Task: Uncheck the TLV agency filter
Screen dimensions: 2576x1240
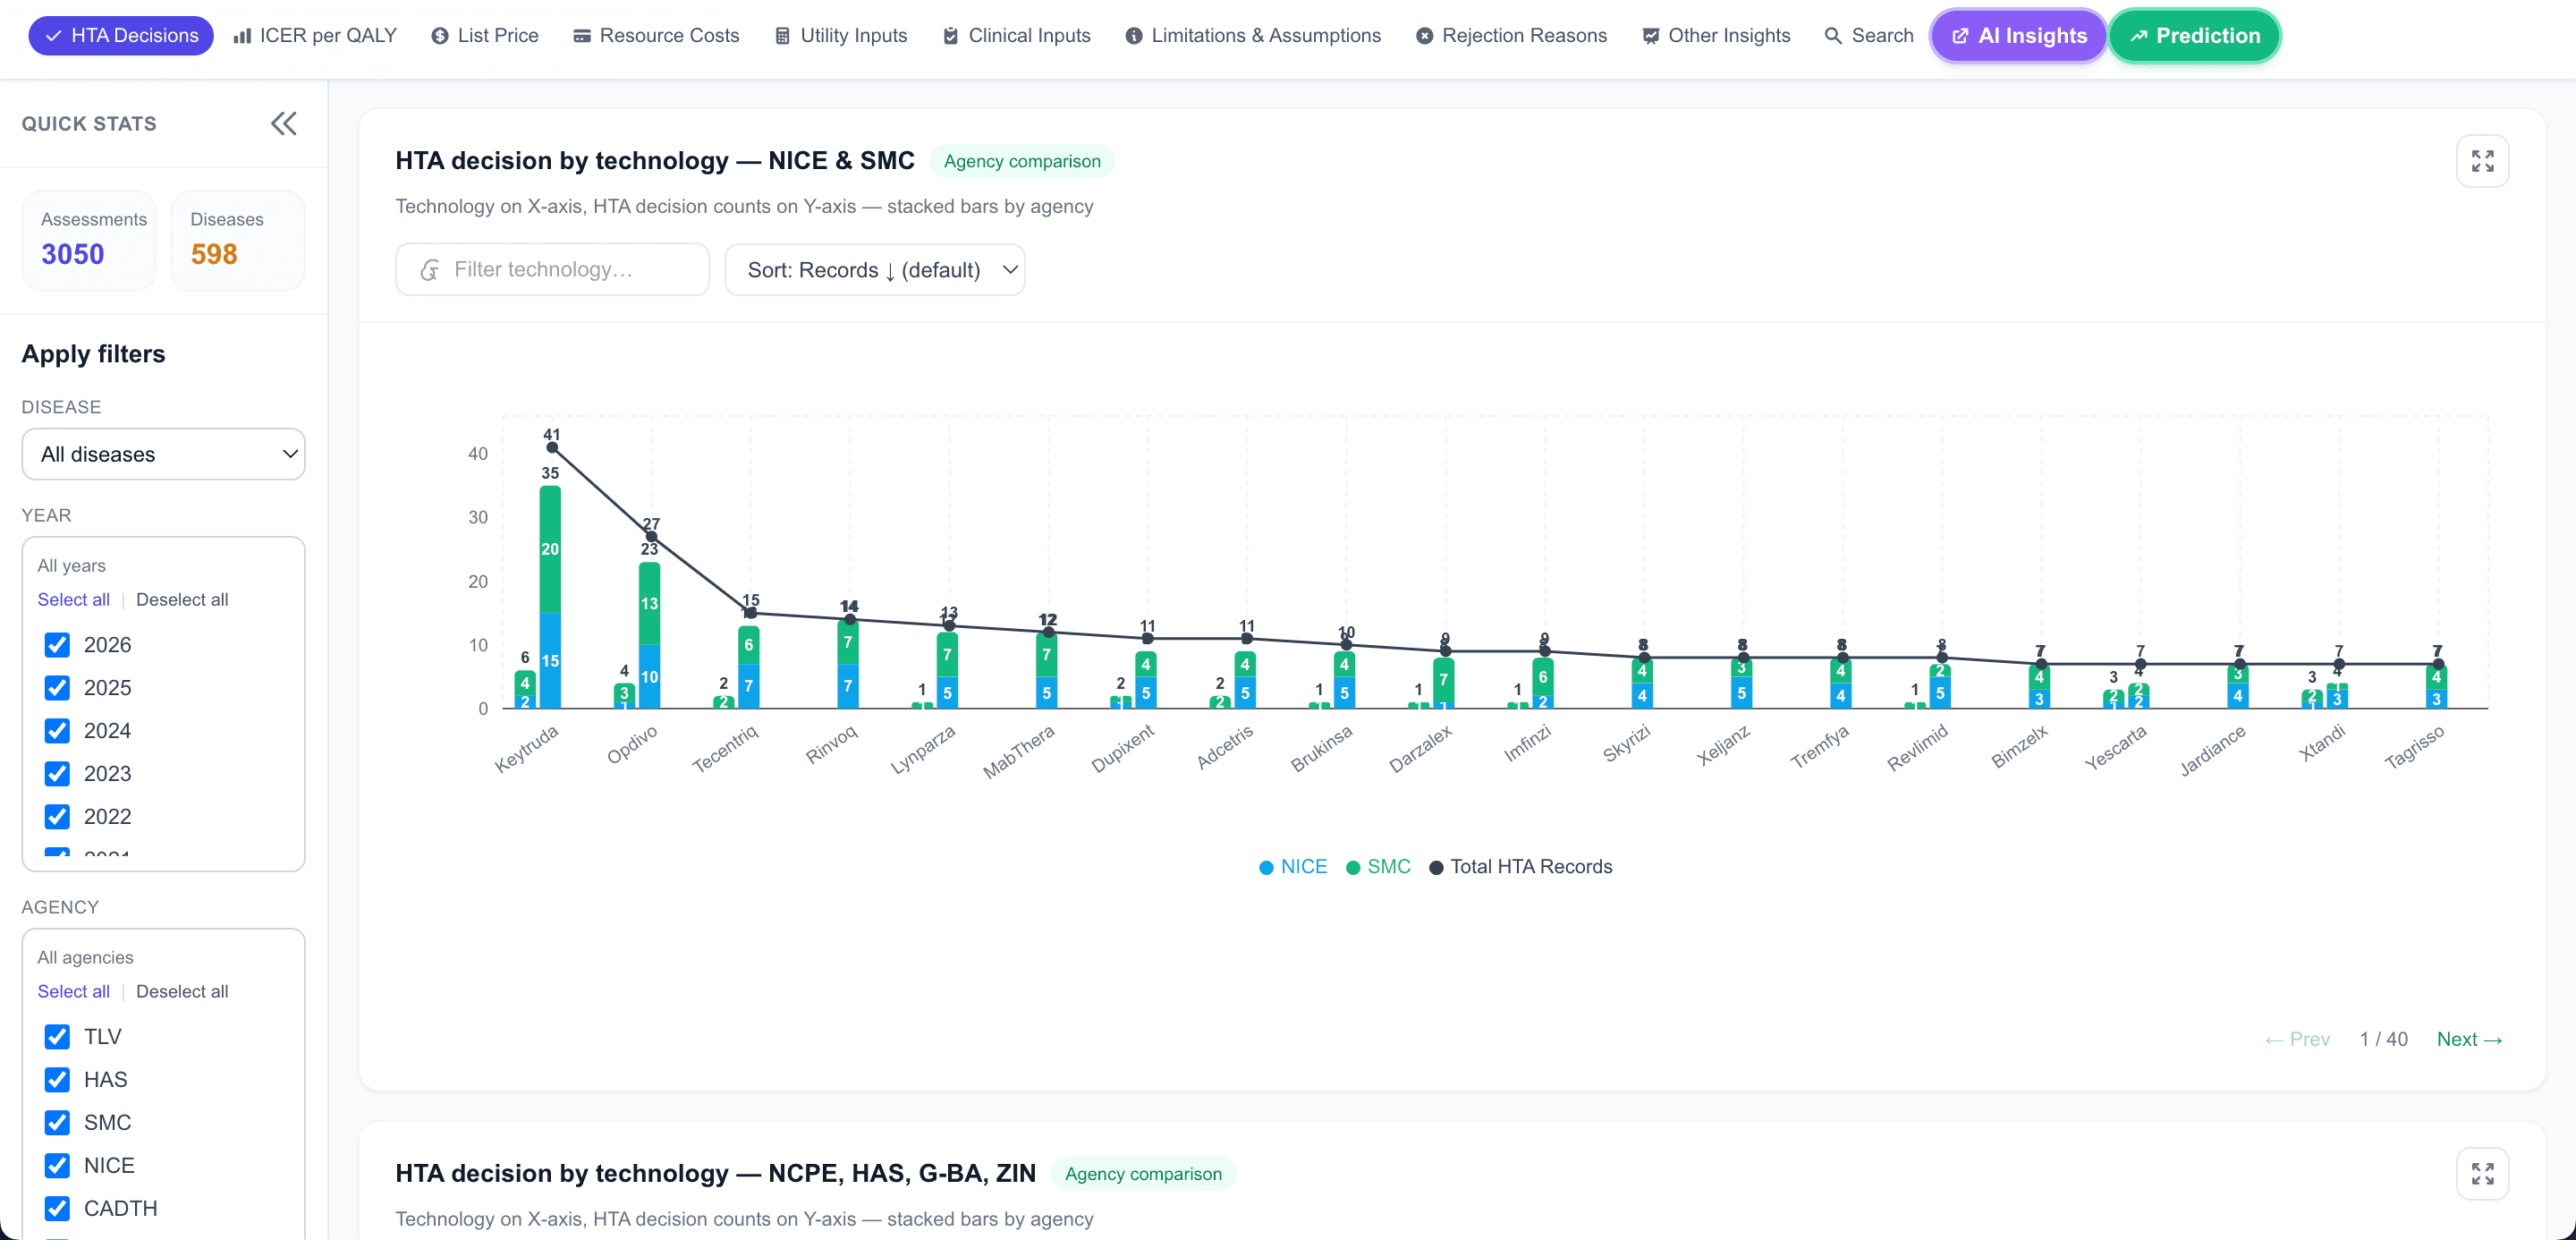Action: point(57,1037)
